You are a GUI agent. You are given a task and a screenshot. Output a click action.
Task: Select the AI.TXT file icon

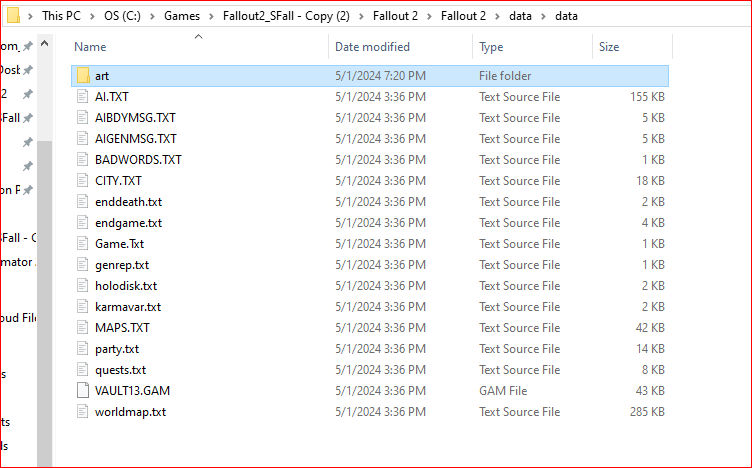pyautogui.click(x=83, y=96)
